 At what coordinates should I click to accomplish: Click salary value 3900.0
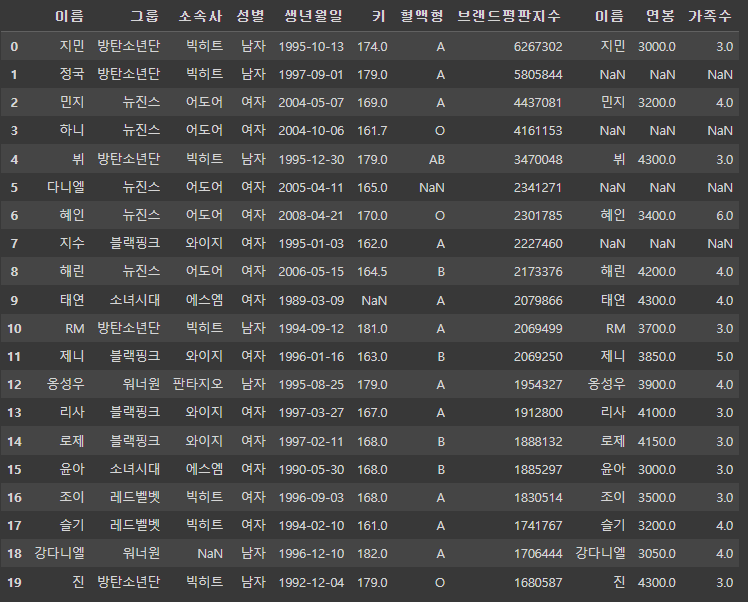657,384
